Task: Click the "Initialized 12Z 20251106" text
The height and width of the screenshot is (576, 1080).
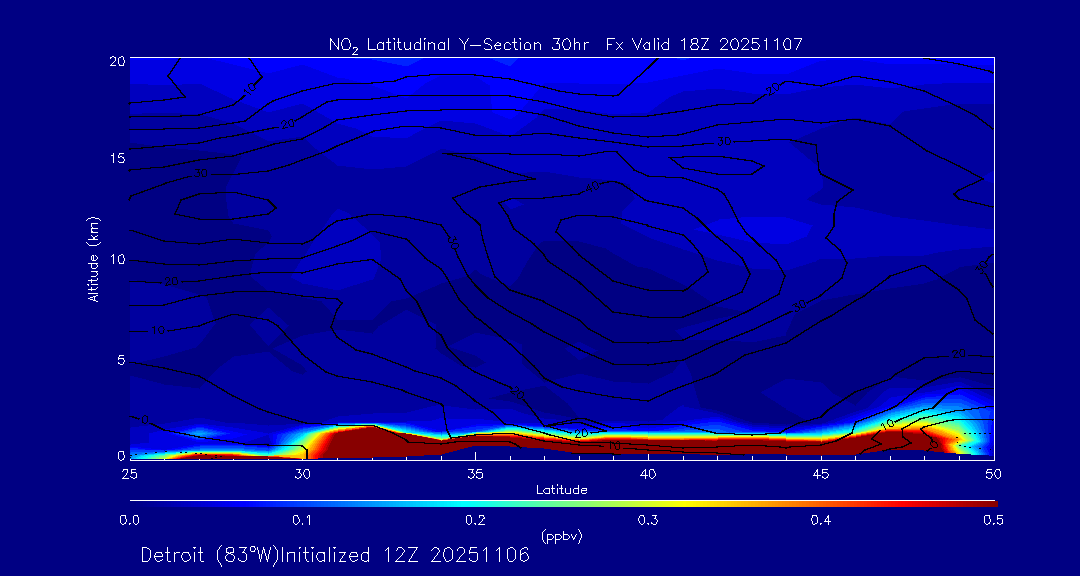Action: pos(404,555)
